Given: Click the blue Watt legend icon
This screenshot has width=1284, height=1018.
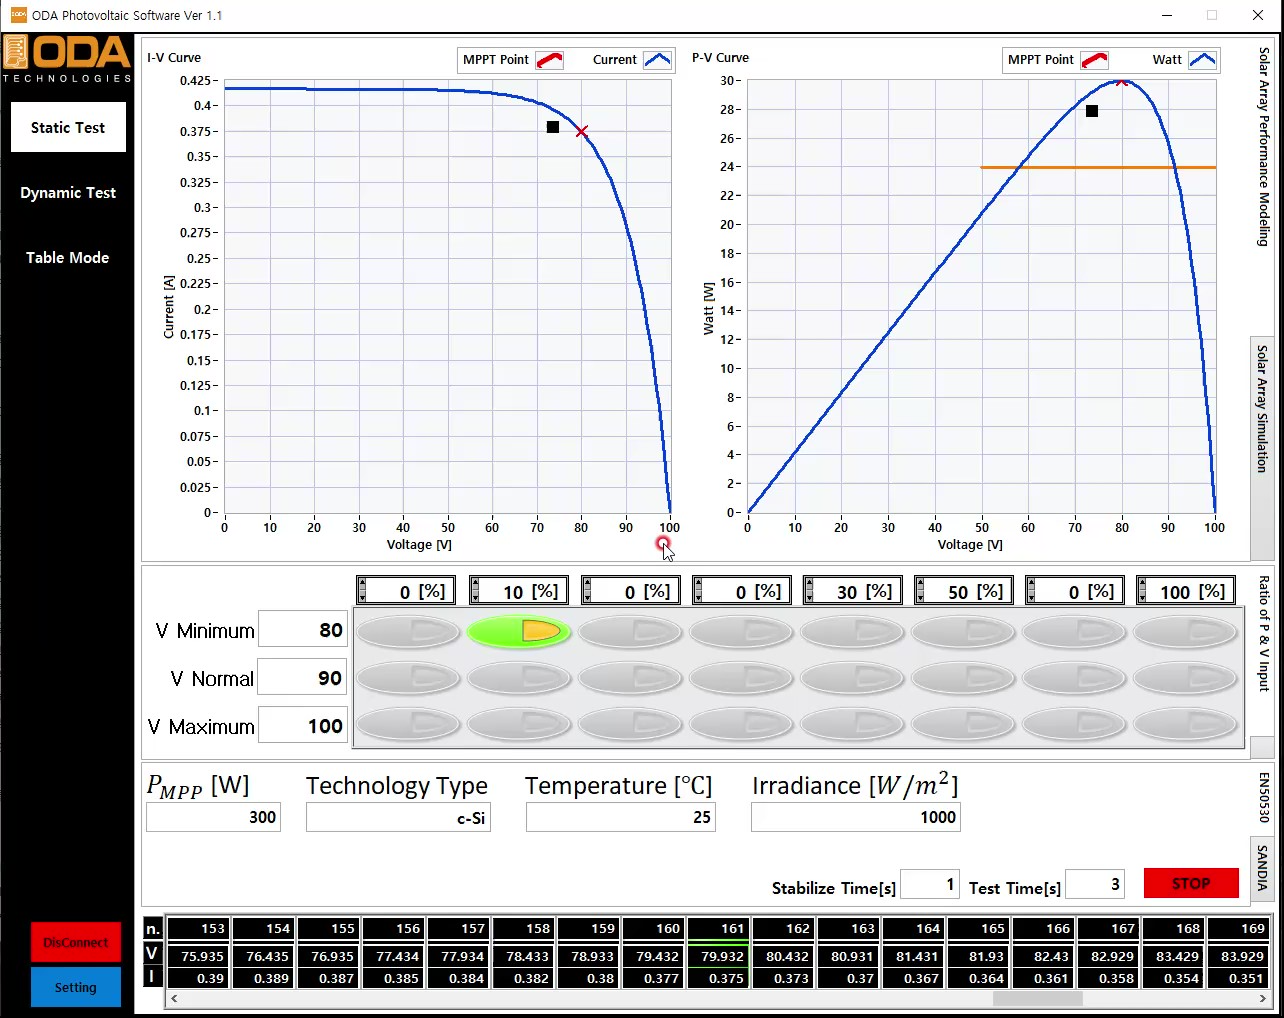Looking at the screenshot, I should (1202, 60).
